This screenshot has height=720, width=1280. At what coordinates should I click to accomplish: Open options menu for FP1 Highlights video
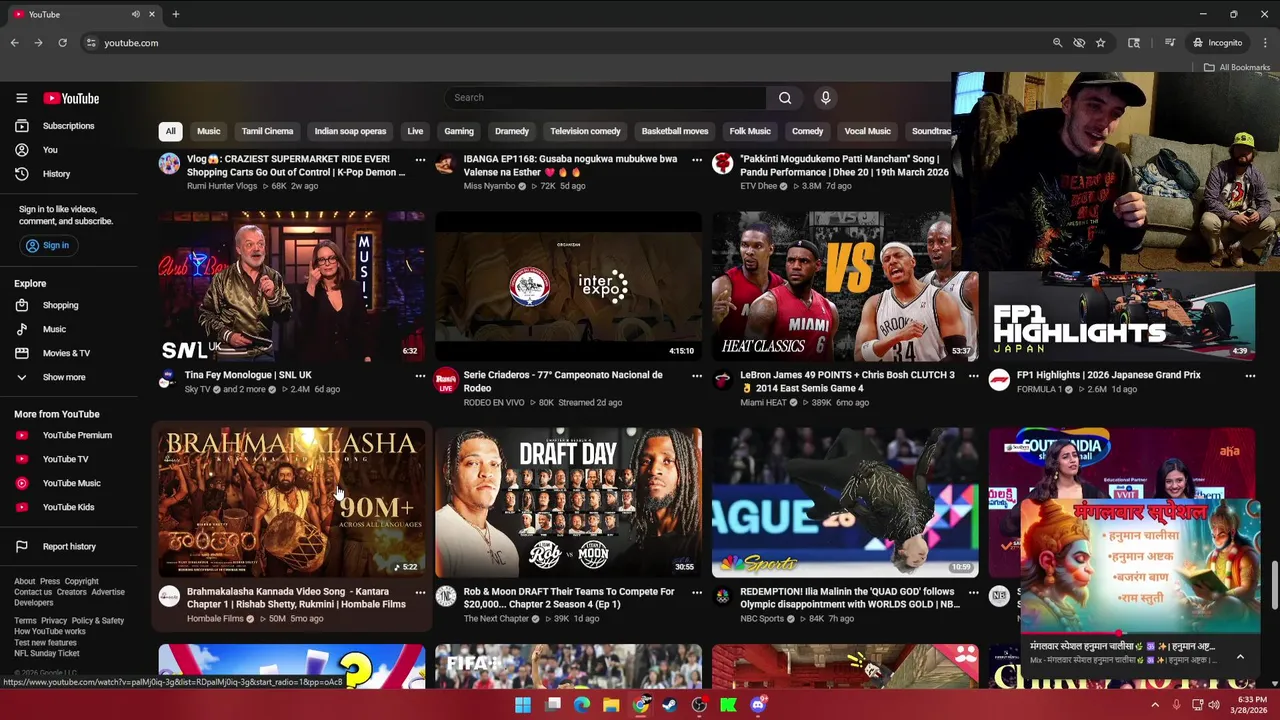(x=1250, y=376)
